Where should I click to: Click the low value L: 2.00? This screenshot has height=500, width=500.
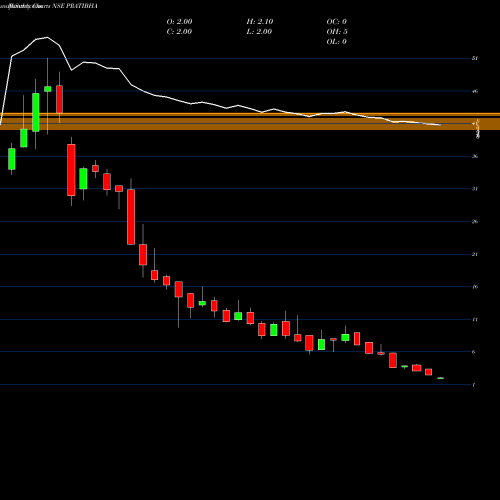point(259,32)
